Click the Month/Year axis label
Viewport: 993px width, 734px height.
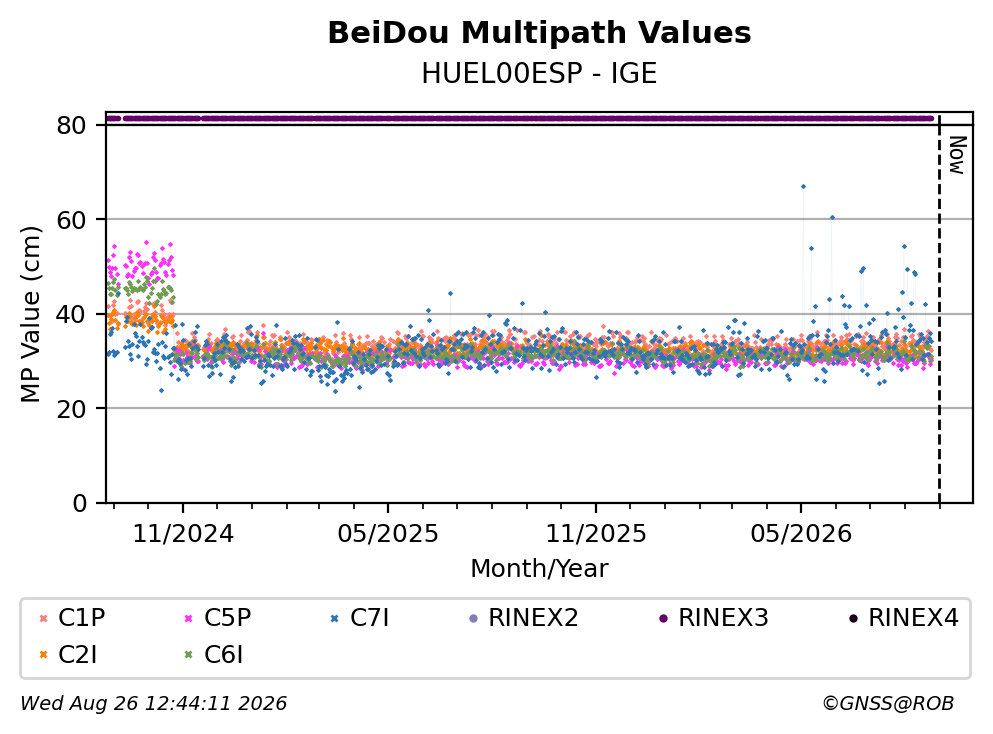tap(539, 568)
